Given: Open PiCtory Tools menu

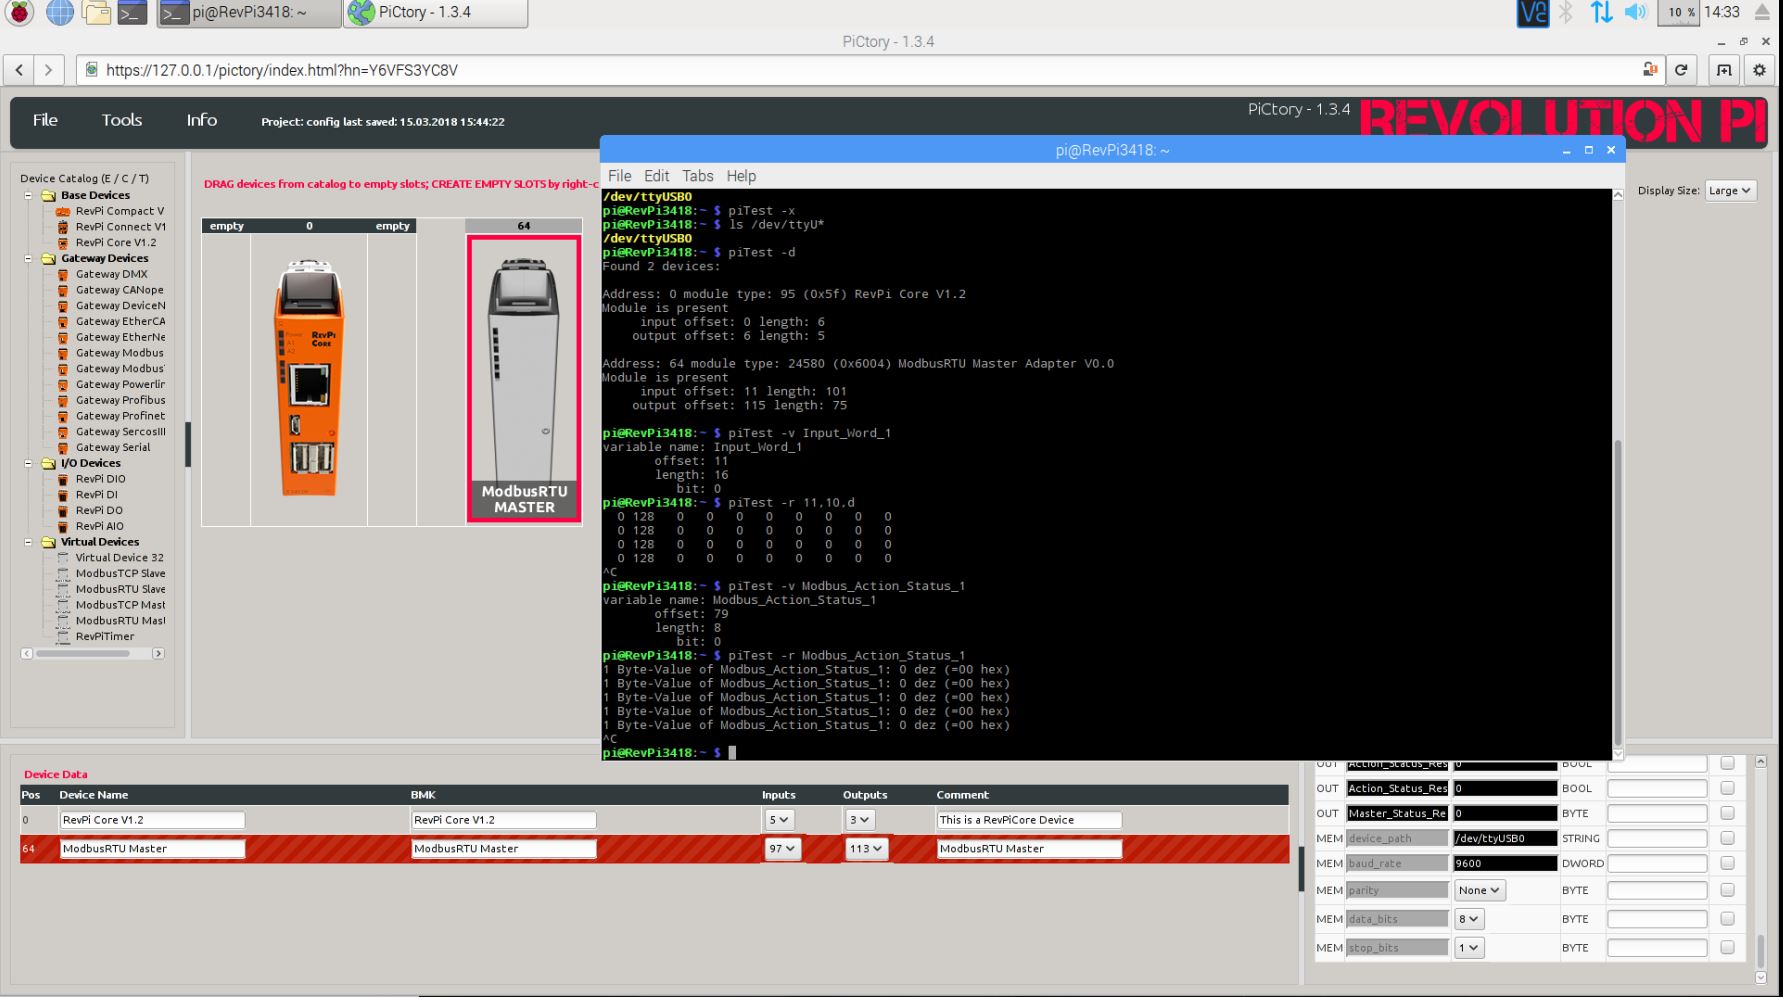Looking at the screenshot, I should (122, 120).
